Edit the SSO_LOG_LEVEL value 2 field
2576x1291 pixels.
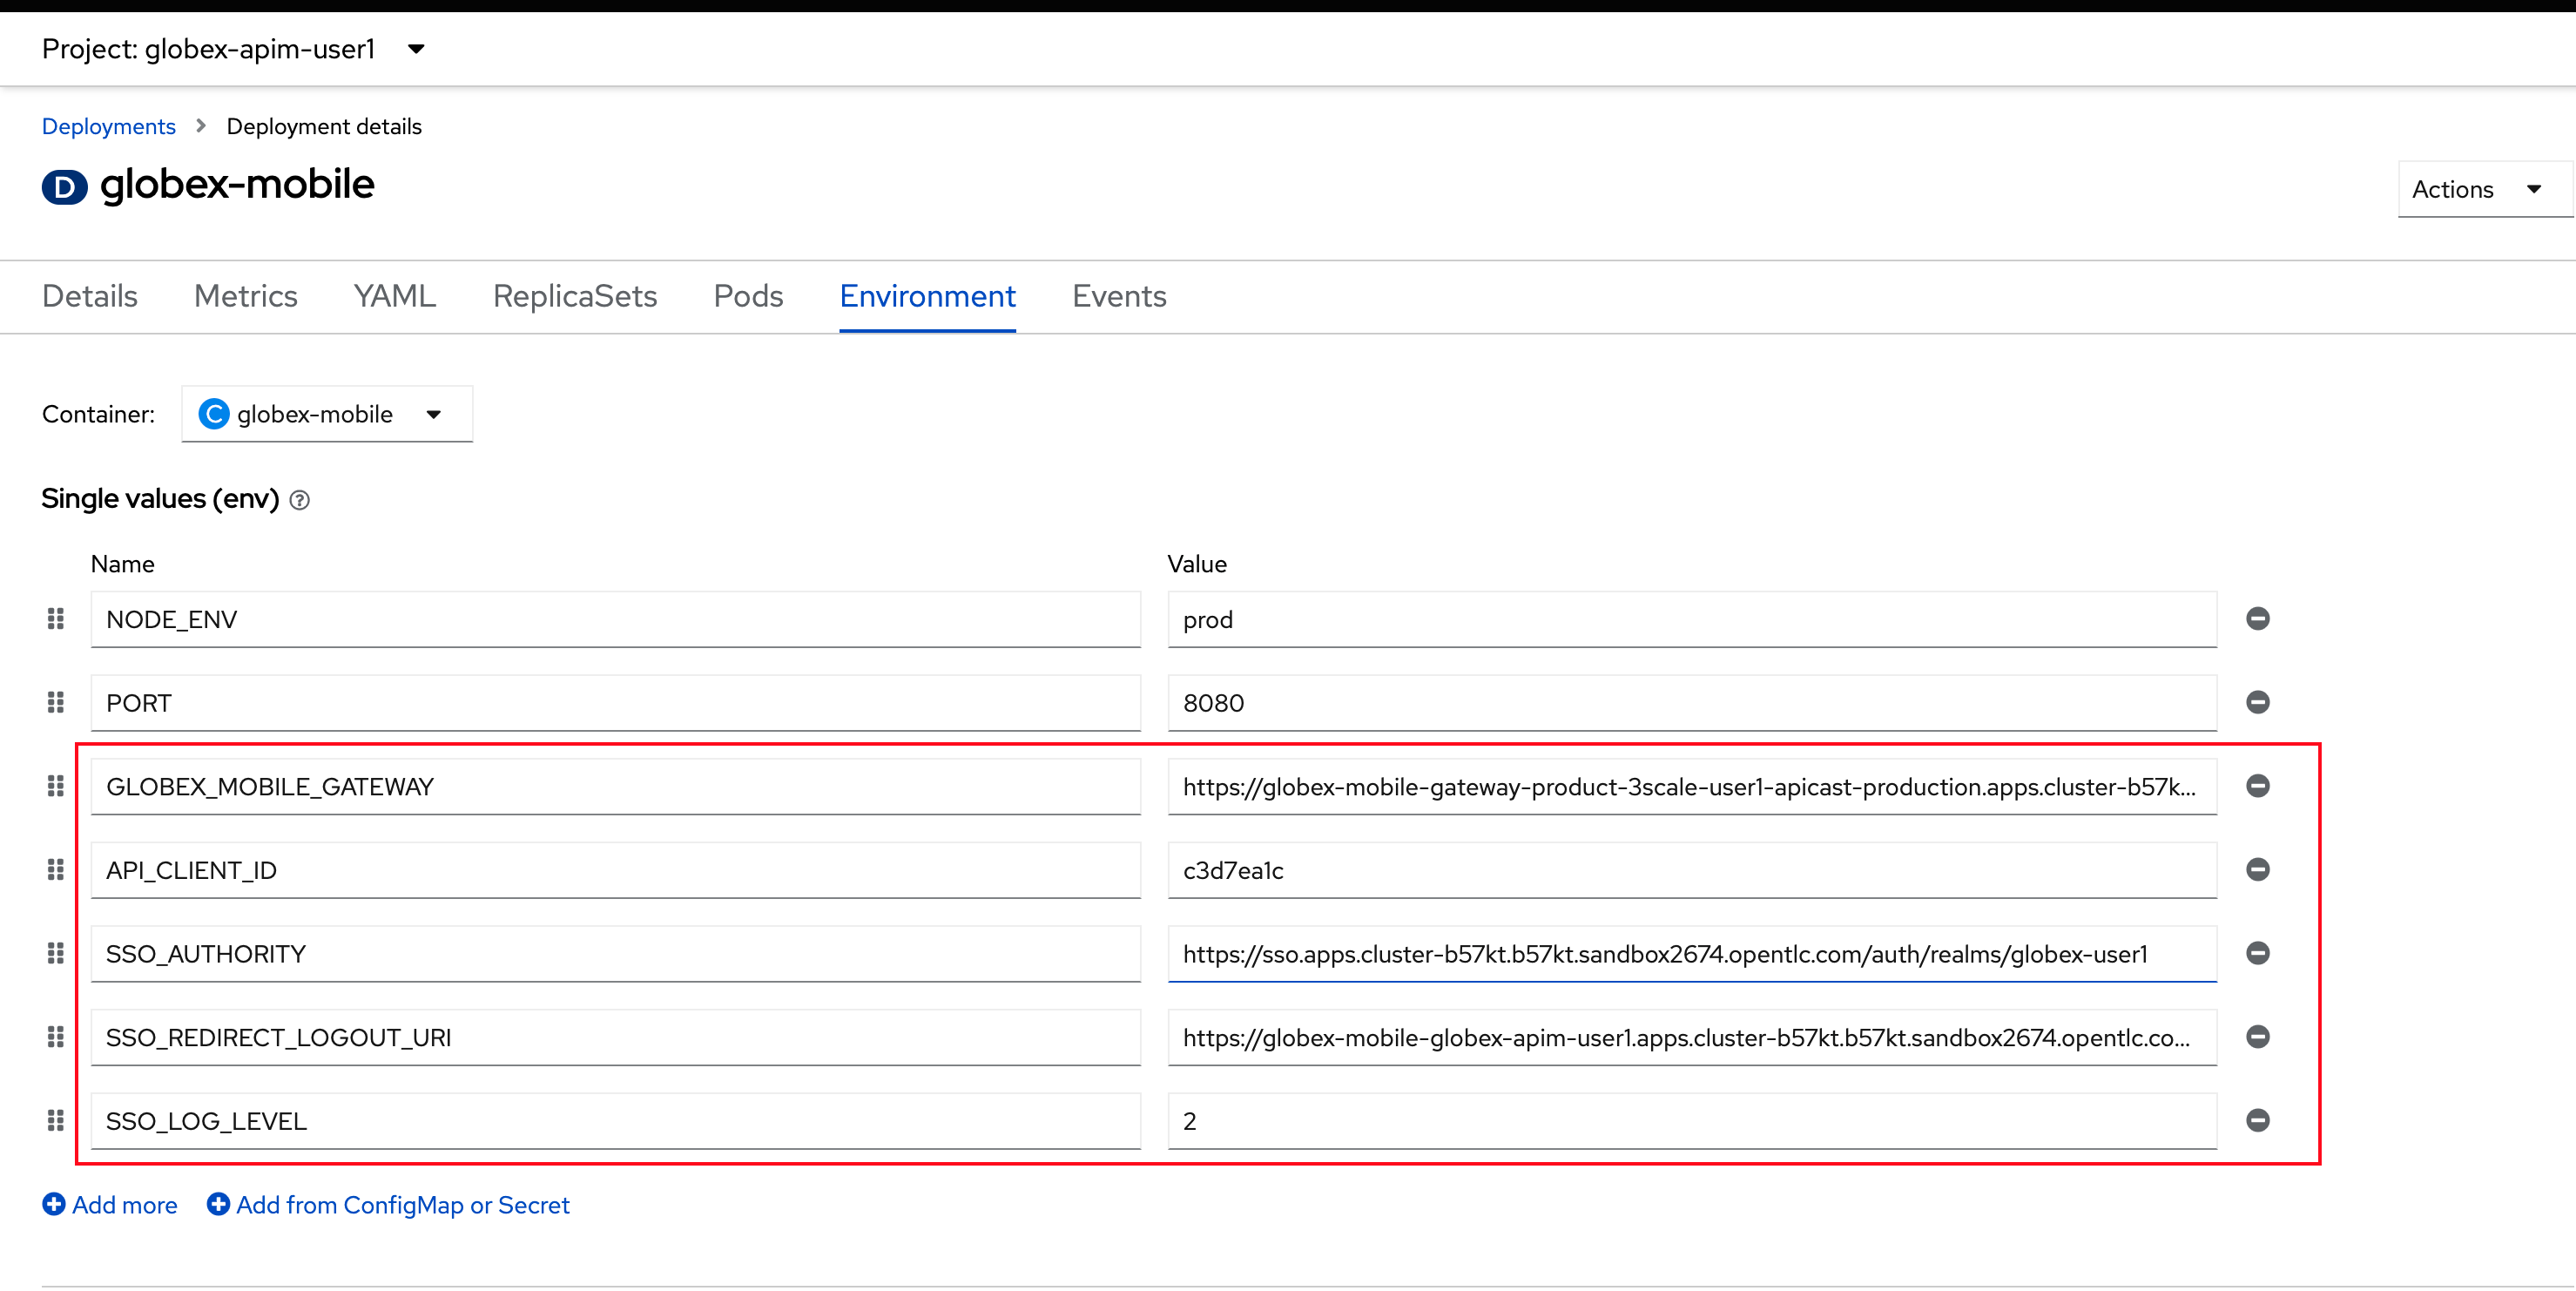(x=1692, y=1121)
